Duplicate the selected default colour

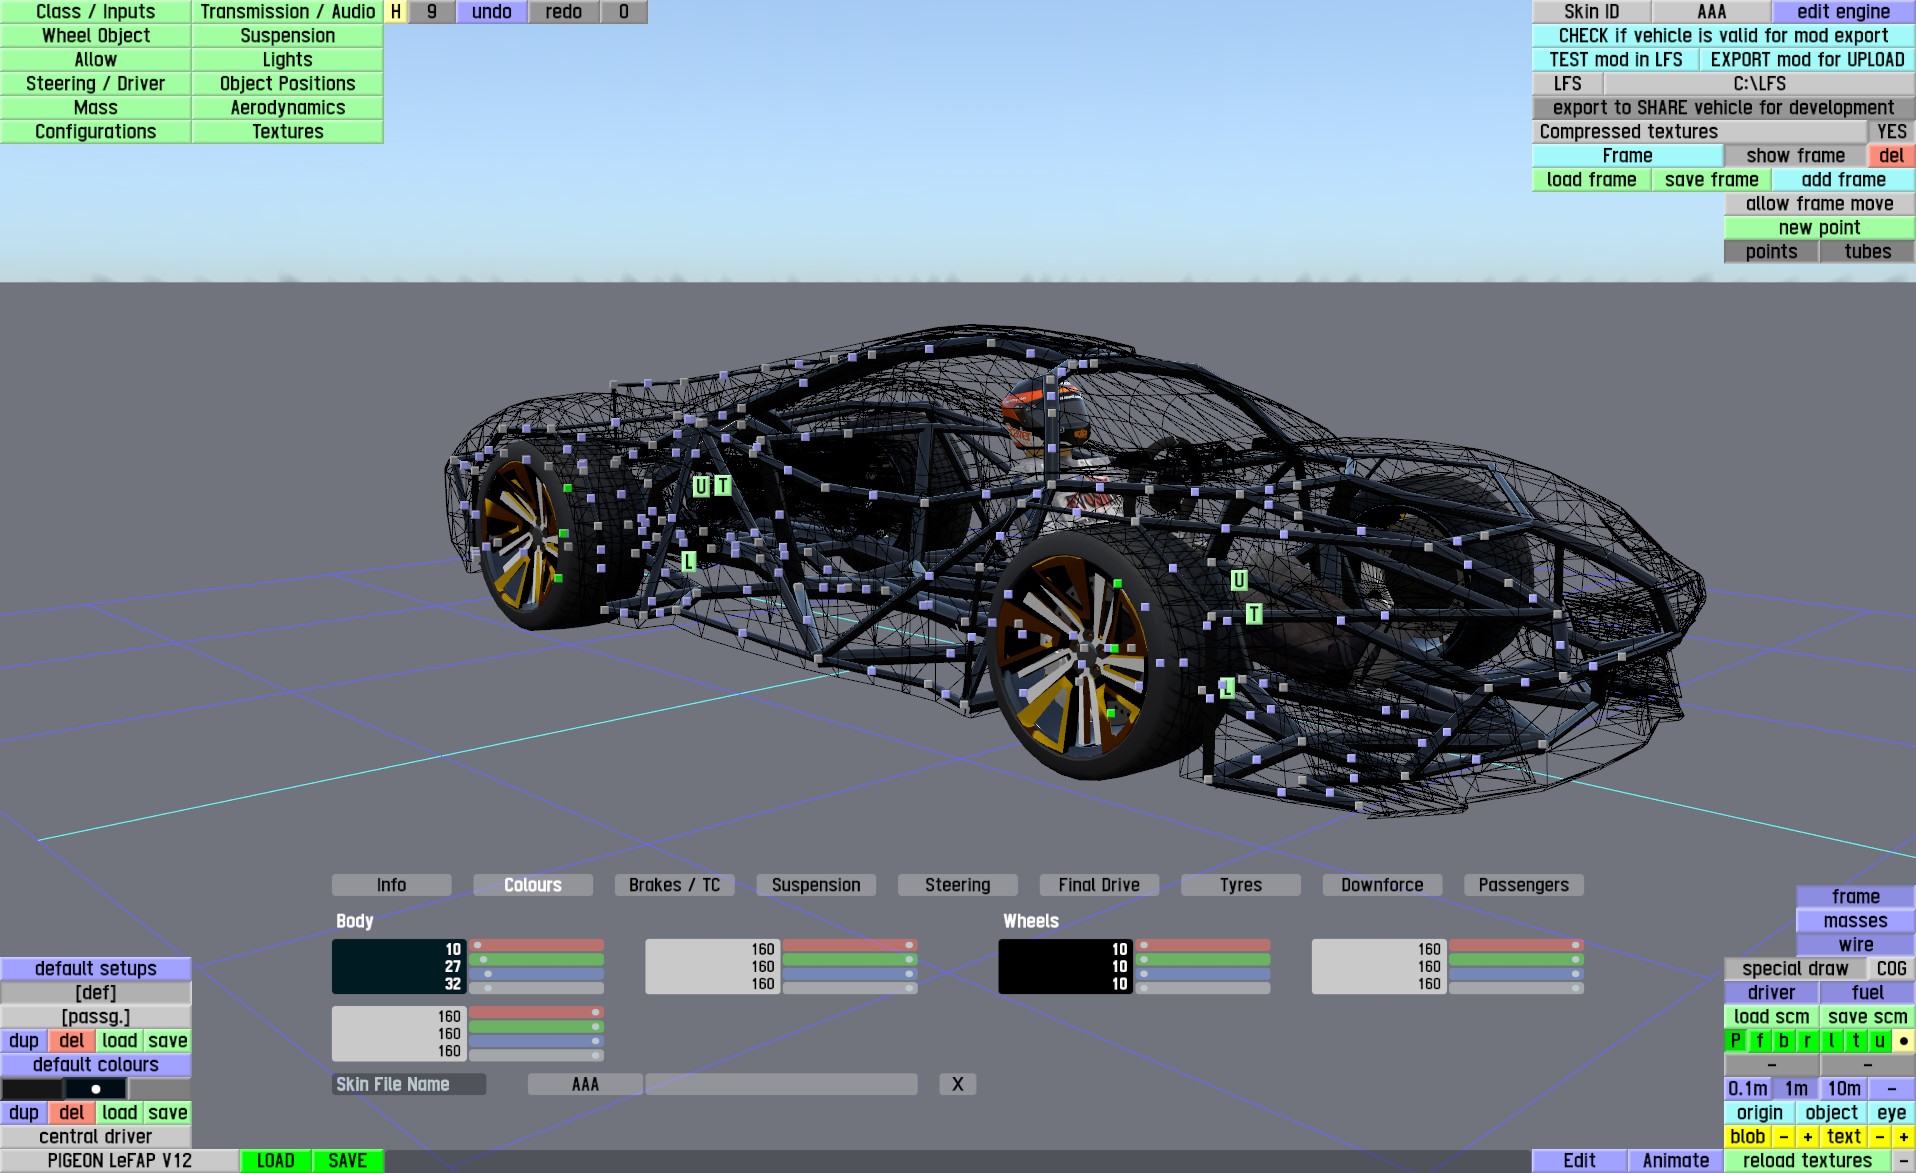[x=24, y=1113]
